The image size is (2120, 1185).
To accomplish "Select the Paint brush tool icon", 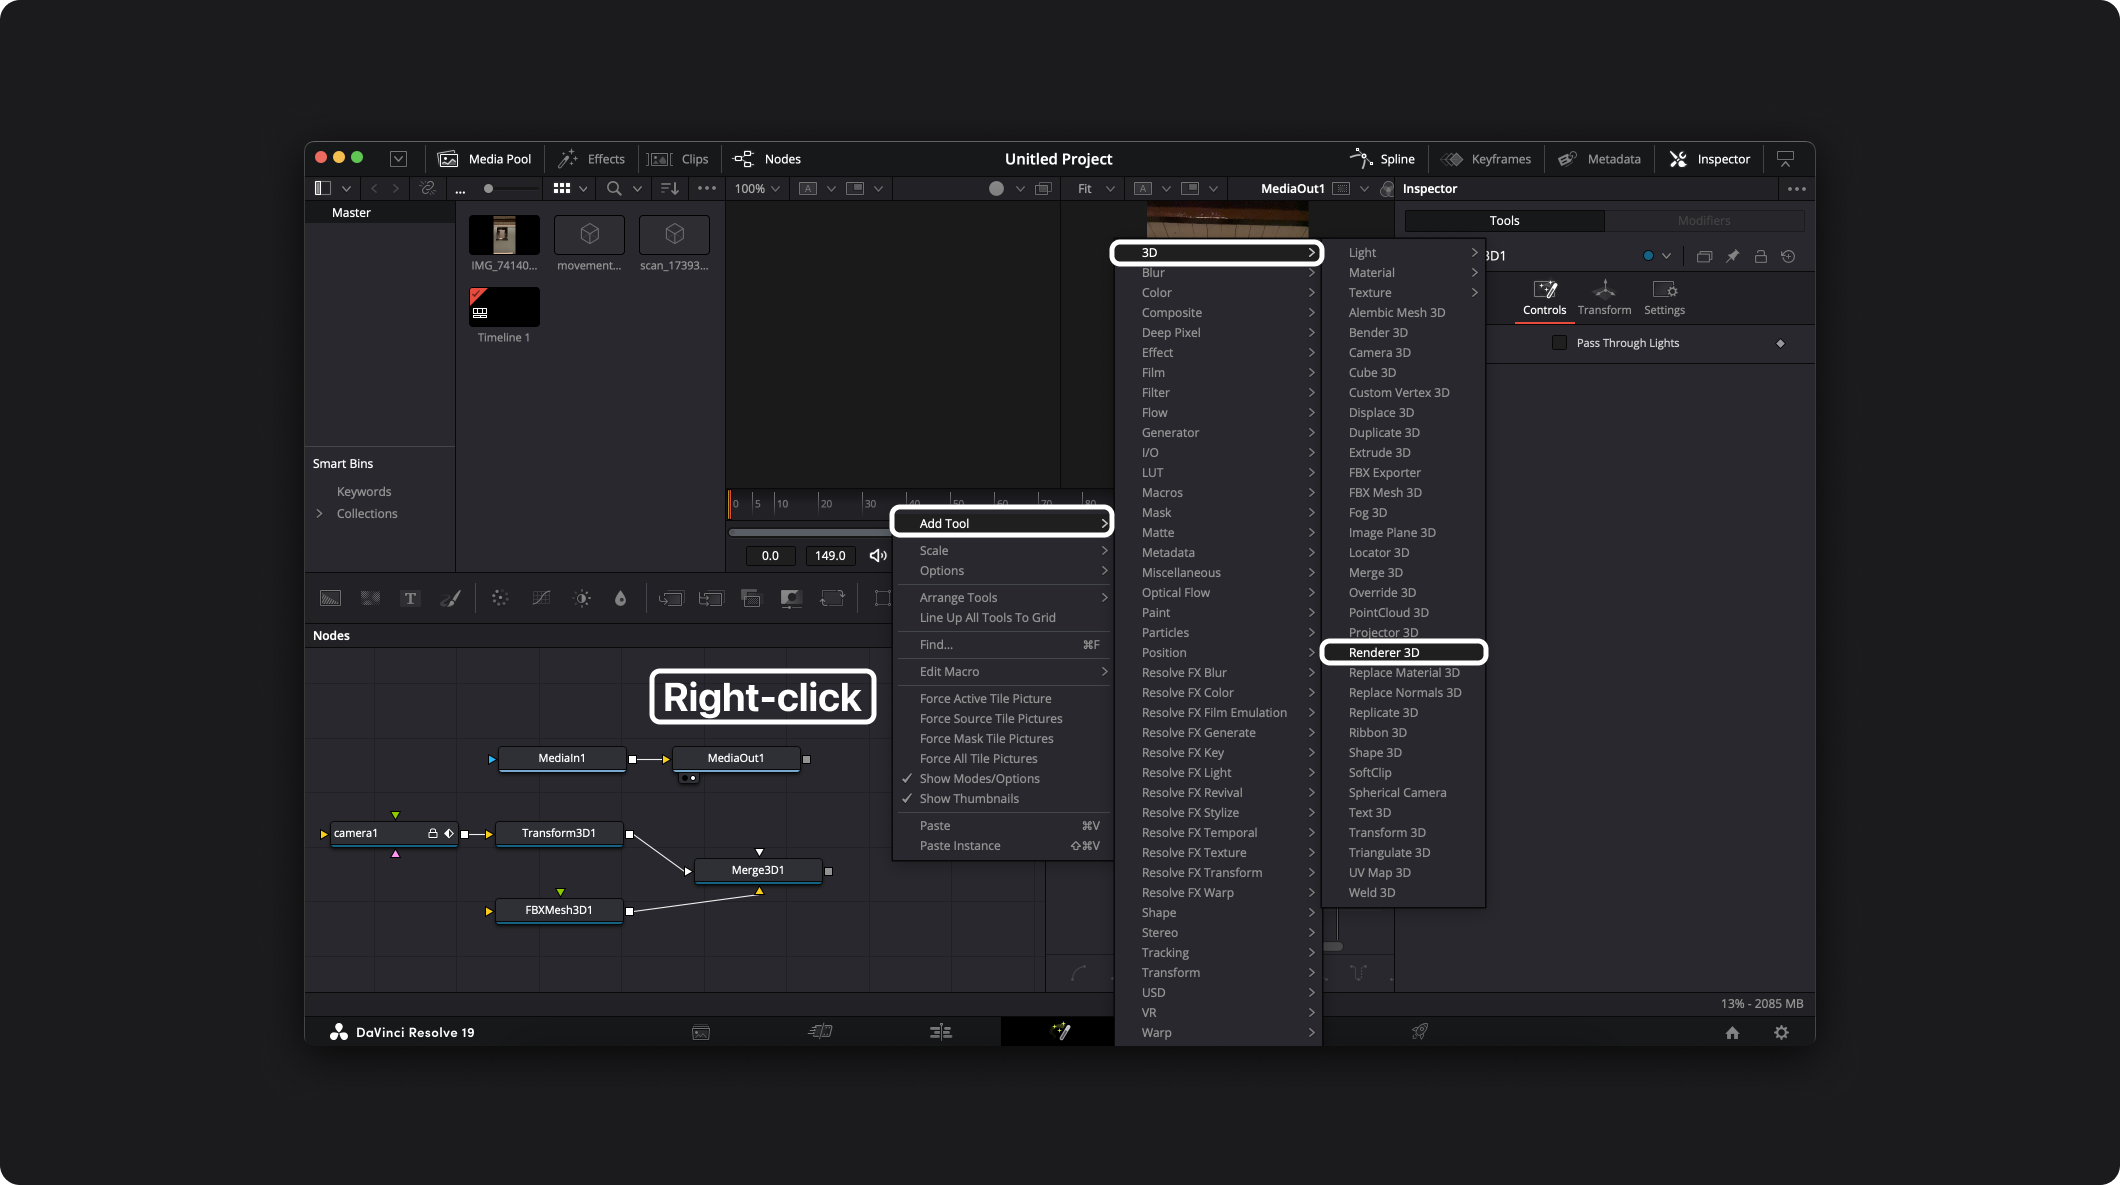I will 451,598.
